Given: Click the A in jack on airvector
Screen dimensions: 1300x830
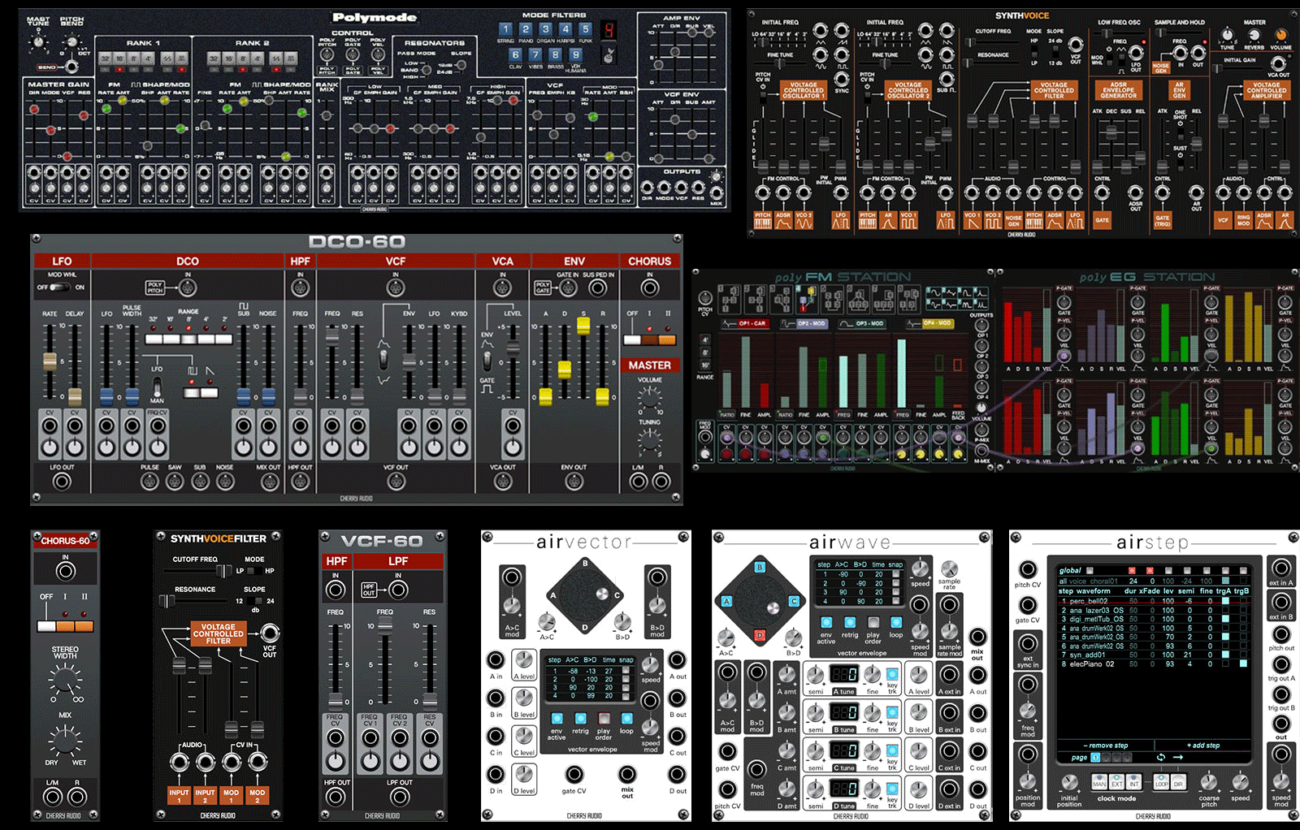Looking at the screenshot, I should (495, 661).
